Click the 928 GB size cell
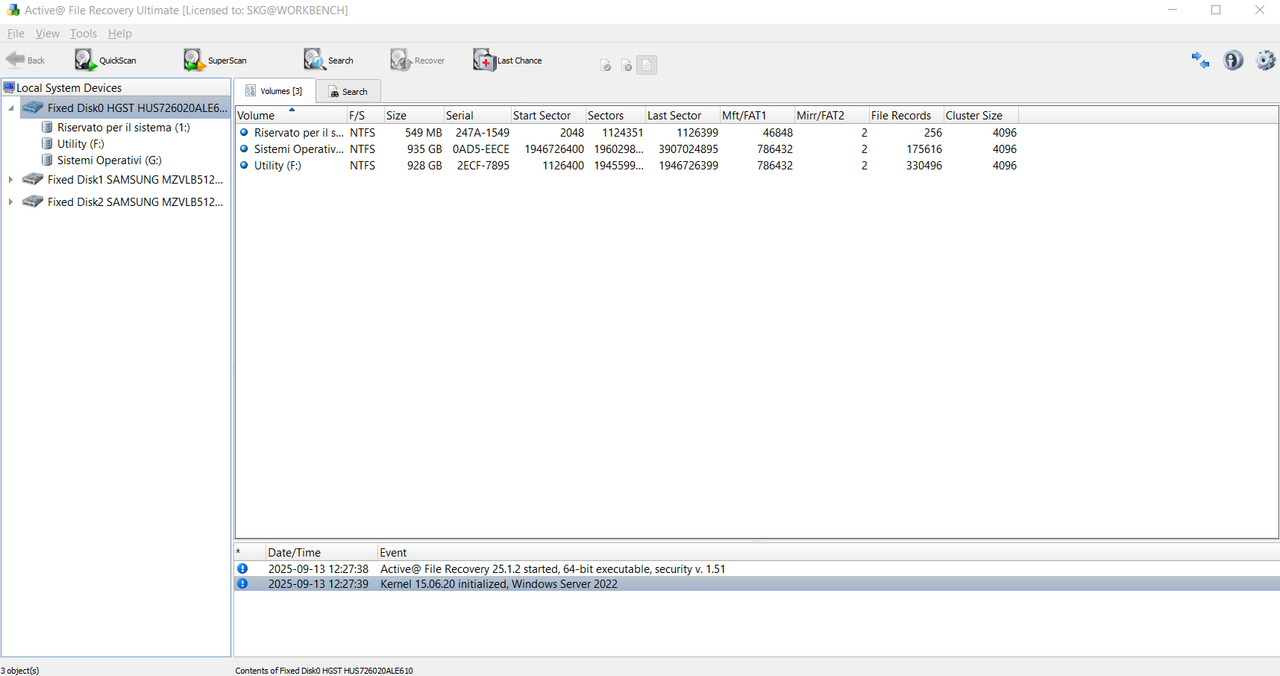 pos(424,165)
